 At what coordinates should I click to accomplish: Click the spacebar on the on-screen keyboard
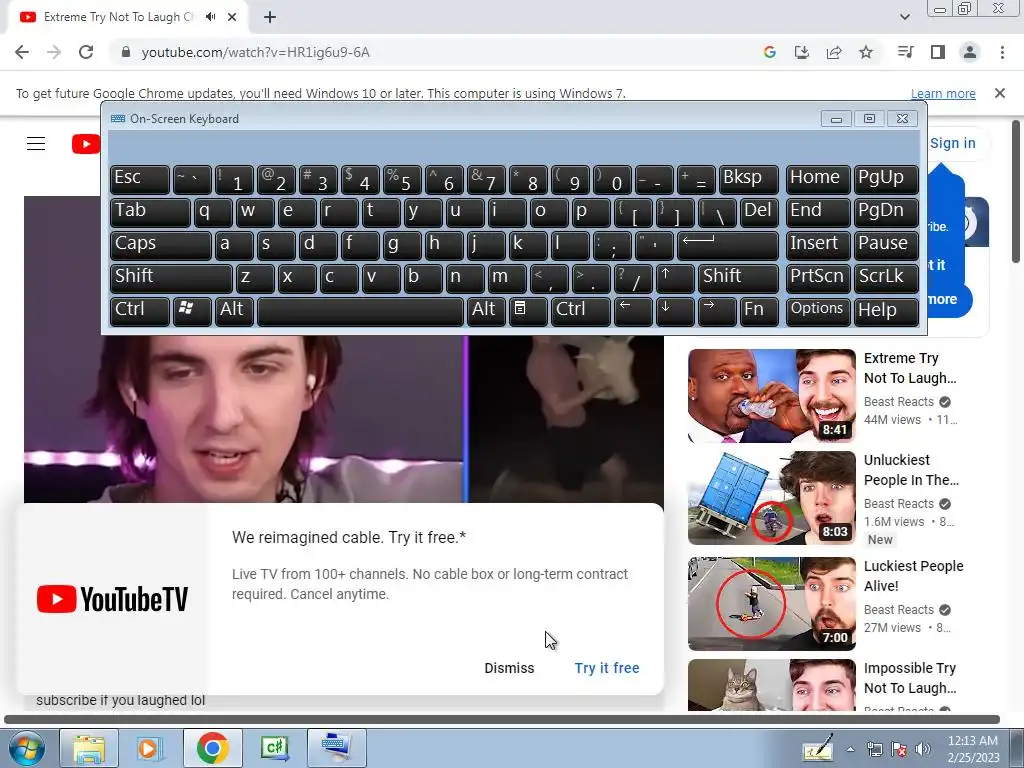(x=360, y=311)
